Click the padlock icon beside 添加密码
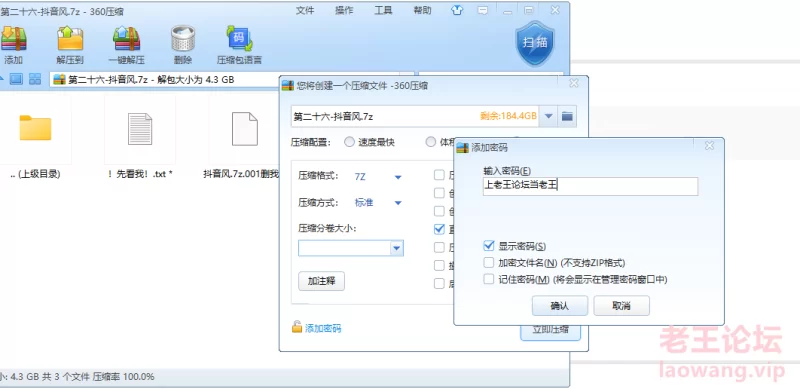Screen dimensions: 800x389 tap(297, 327)
